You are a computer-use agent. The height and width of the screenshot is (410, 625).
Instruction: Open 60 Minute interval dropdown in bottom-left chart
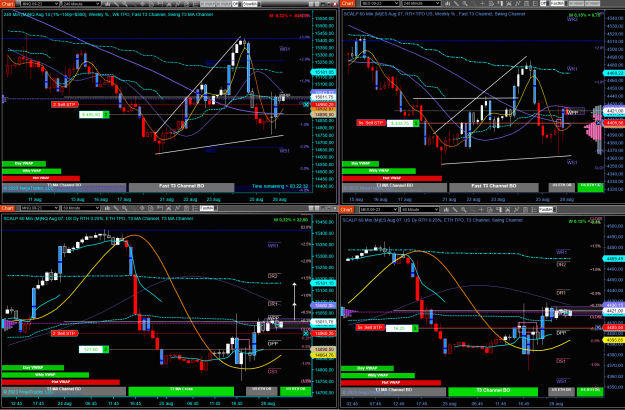click(x=81, y=208)
